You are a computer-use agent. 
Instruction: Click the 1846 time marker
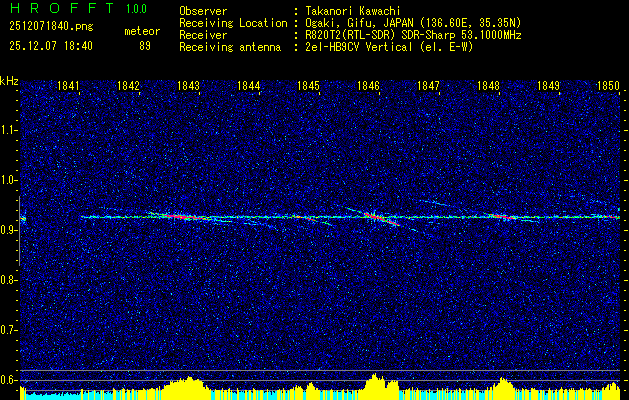pos(368,86)
